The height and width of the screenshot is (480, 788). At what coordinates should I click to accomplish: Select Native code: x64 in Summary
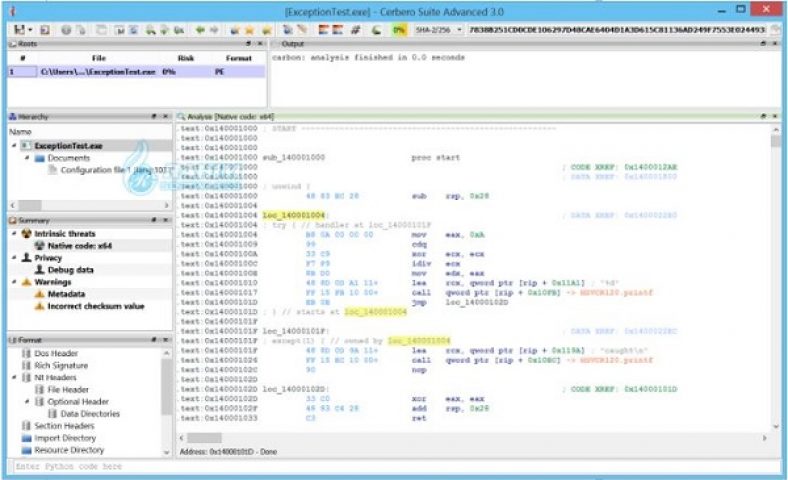[80, 246]
